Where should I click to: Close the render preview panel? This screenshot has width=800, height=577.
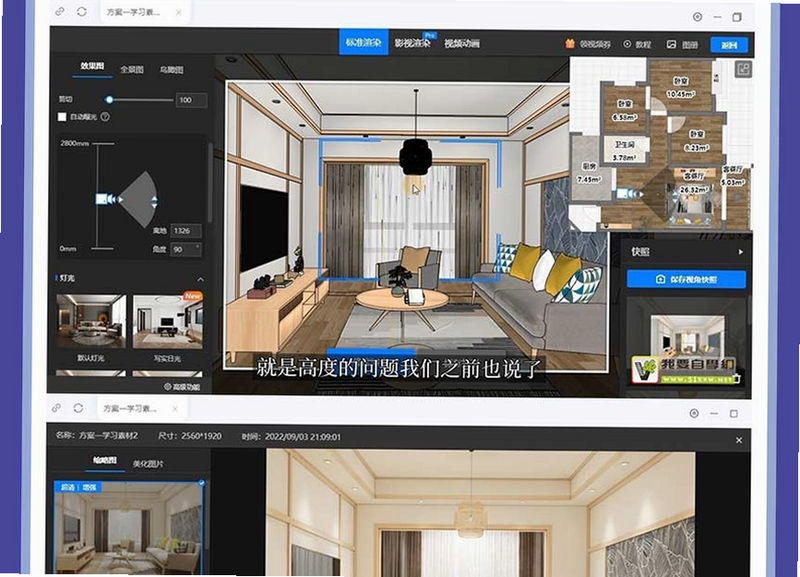click(739, 440)
